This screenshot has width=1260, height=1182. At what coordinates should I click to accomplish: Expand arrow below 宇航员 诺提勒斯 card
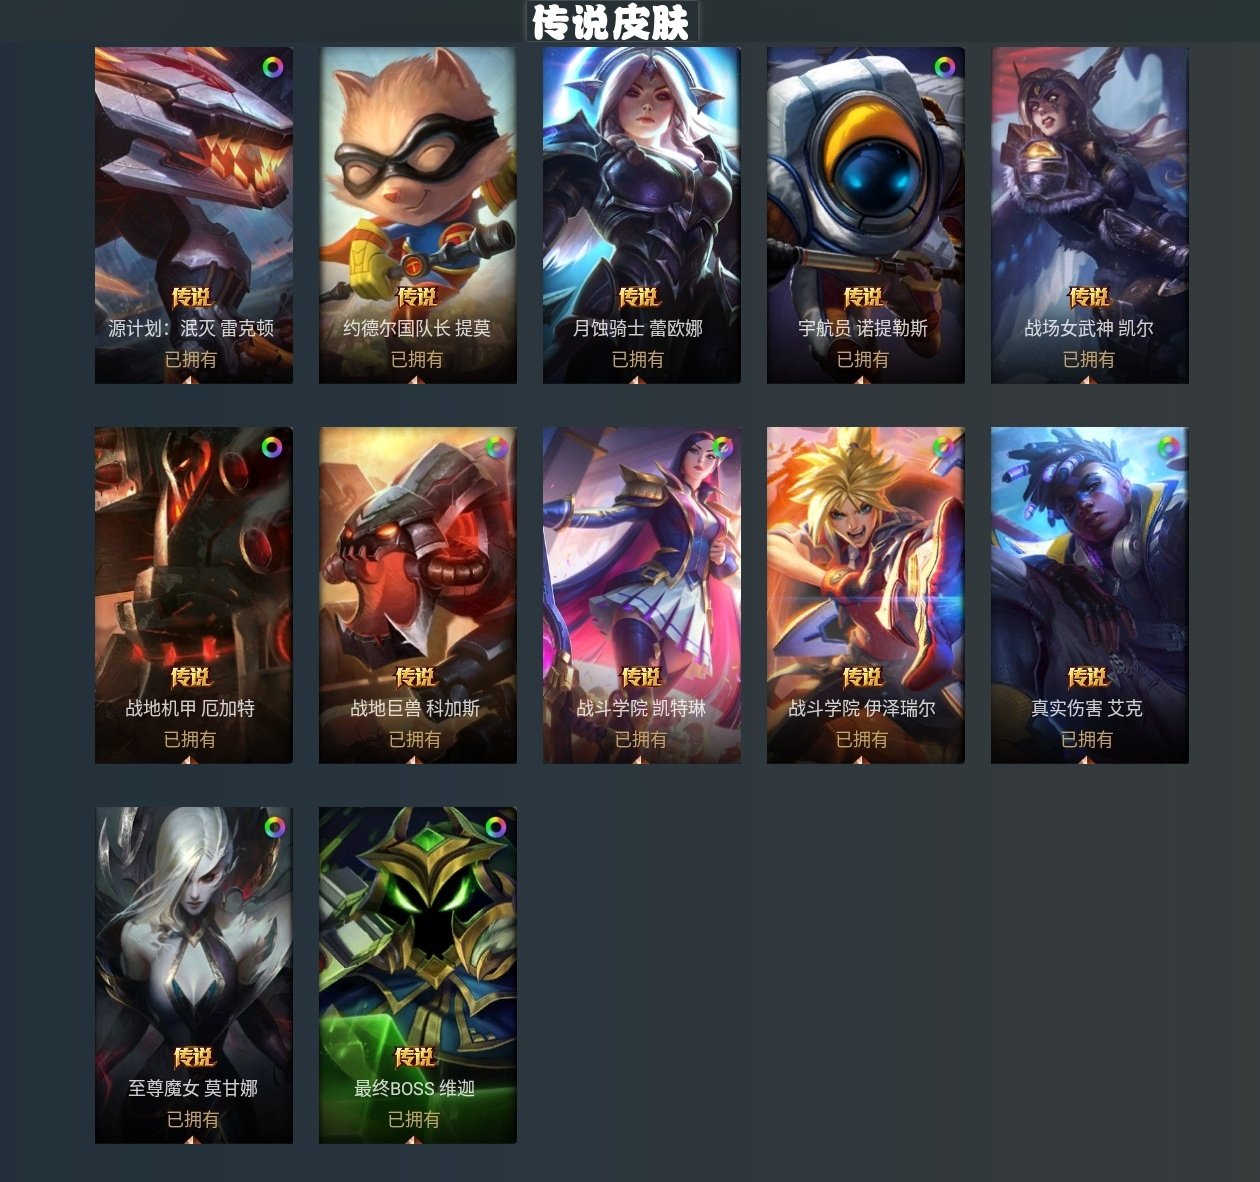[863, 379]
